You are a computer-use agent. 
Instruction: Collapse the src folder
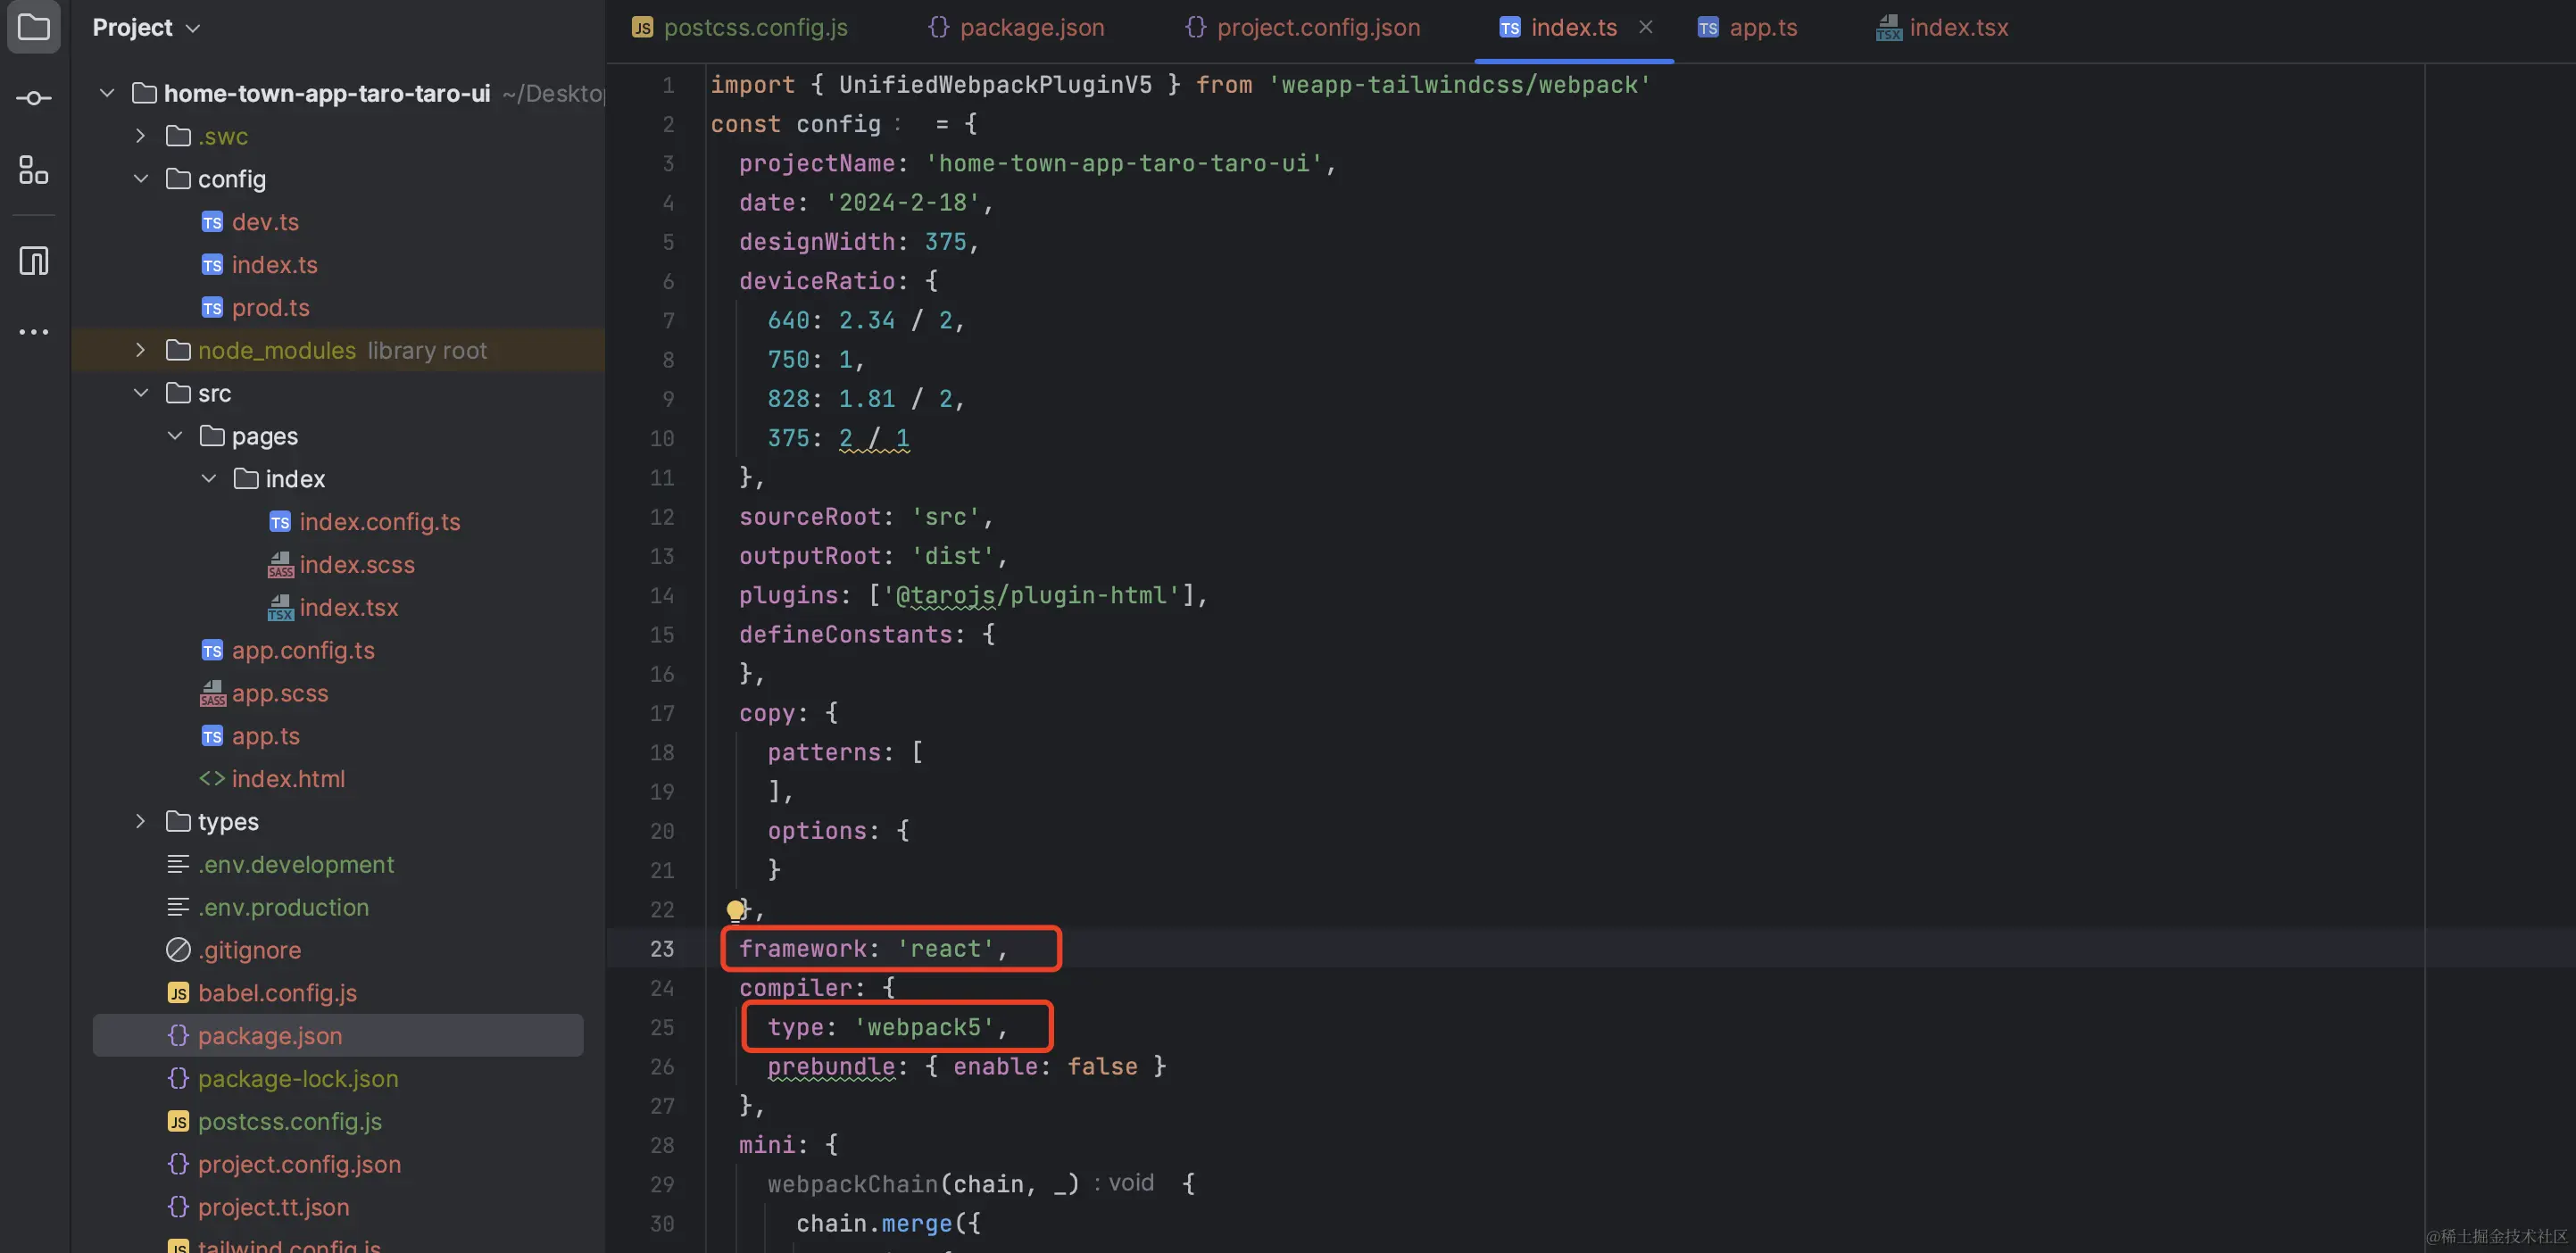pyautogui.click(x=141, y=393)
